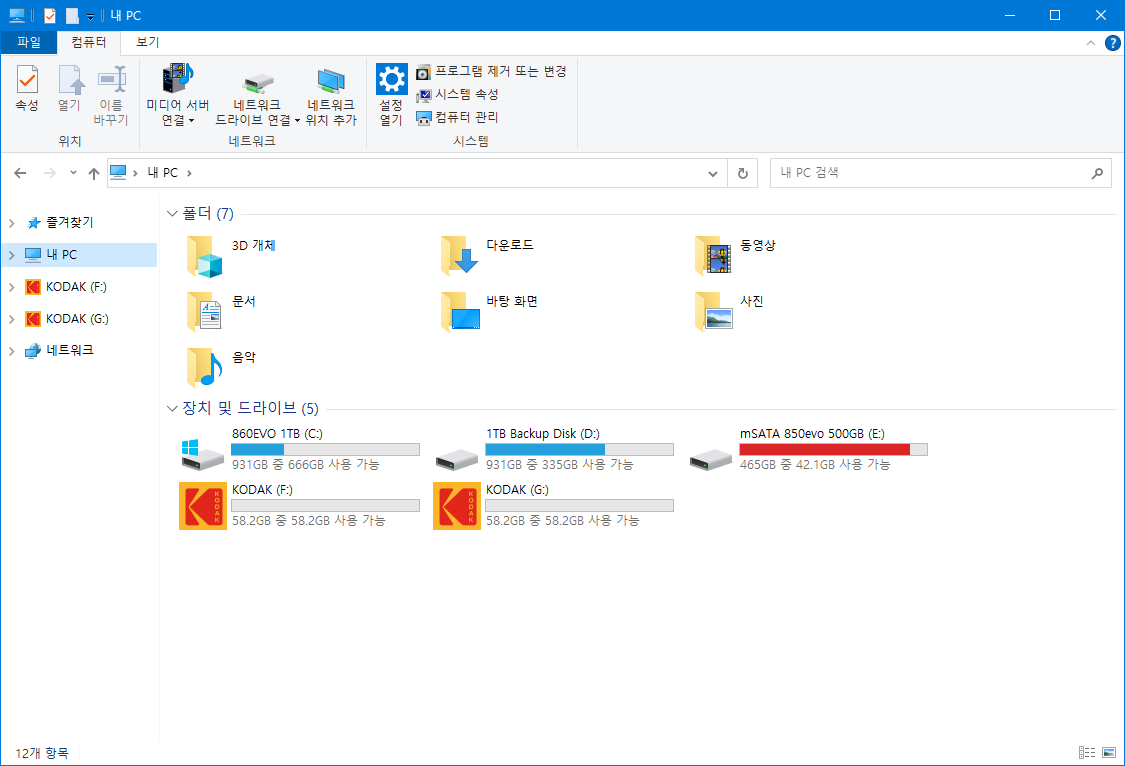Image resolution: width=1125 pixels, height=766 pixels.
Task: Refresh the 내 PC view
Action: tap(743, 174)
